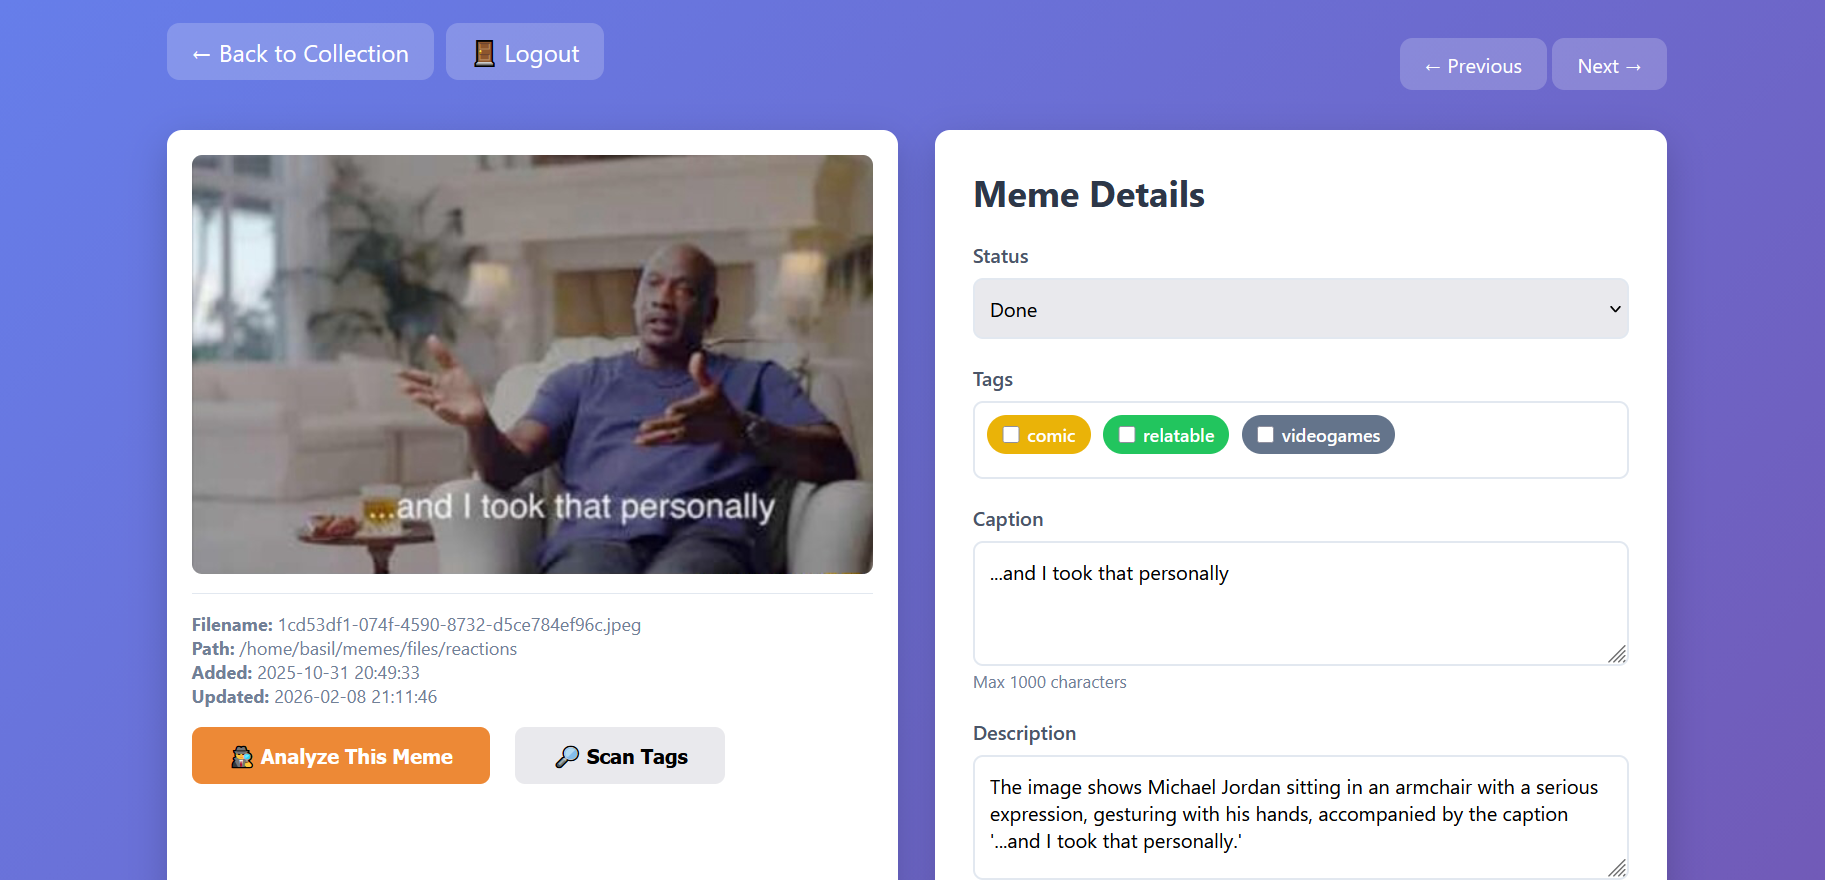Click the Added date 2025-10-31 20:49:33

tap(338, 673)
